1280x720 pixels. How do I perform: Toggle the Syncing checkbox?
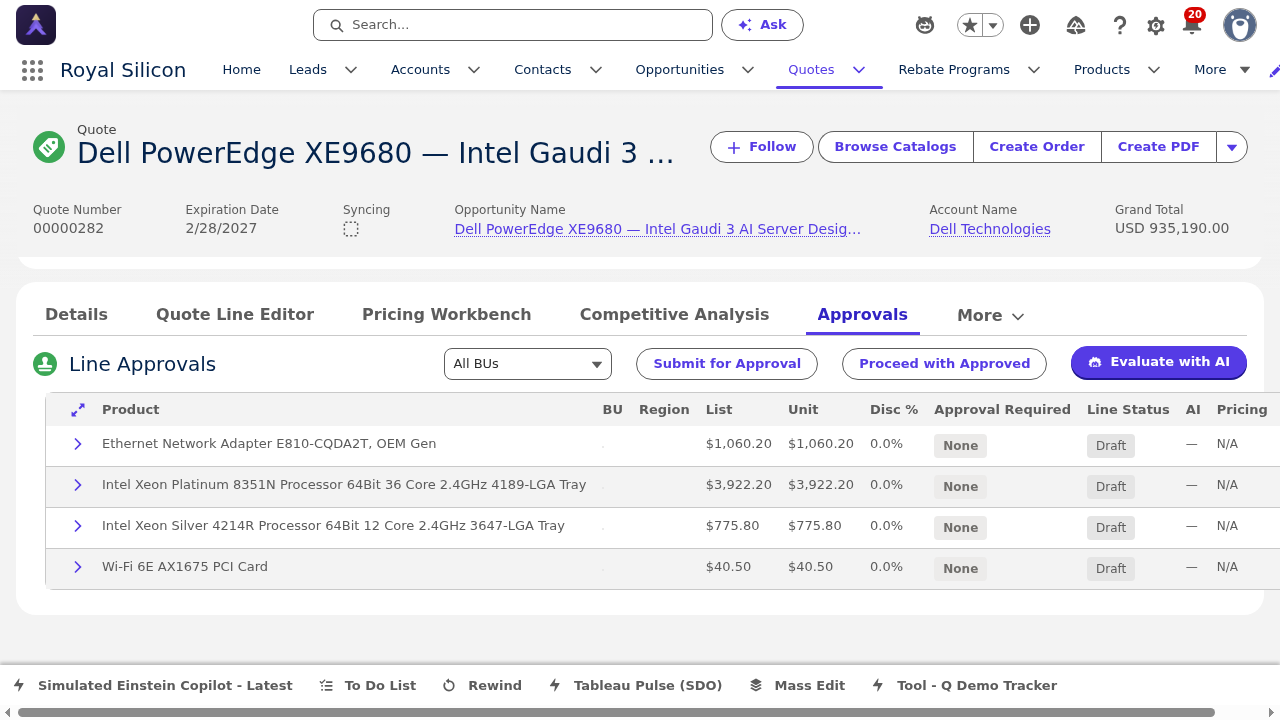(351, 229)
